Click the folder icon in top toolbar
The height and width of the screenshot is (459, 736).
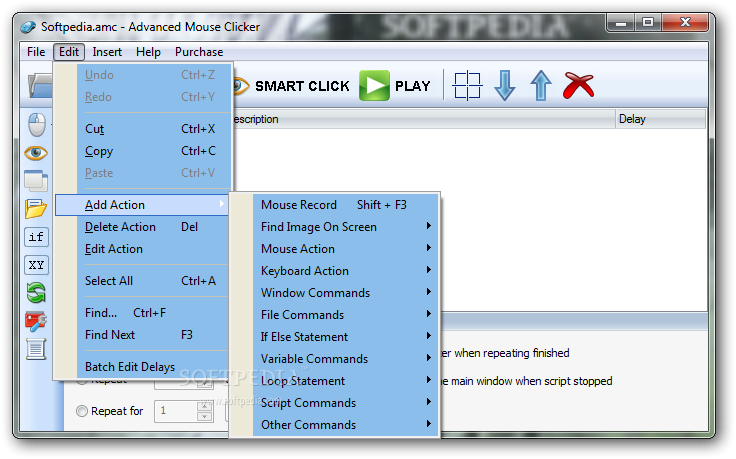[x=40, y=85]
